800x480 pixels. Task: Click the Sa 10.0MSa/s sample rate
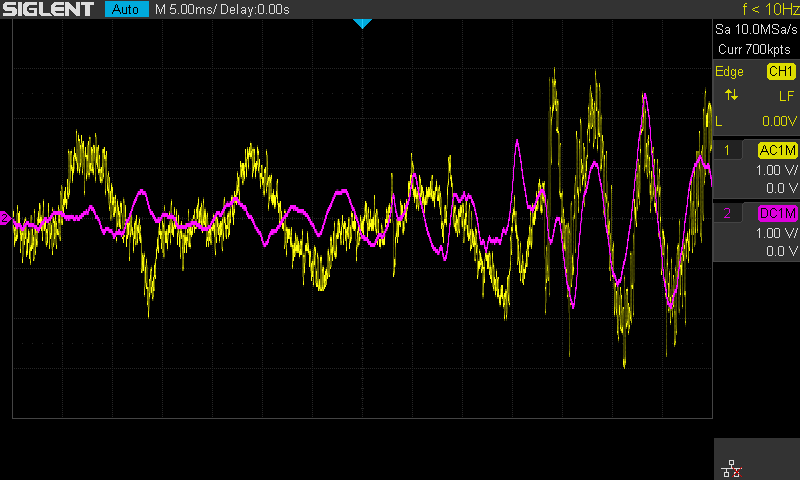point(756,30)
